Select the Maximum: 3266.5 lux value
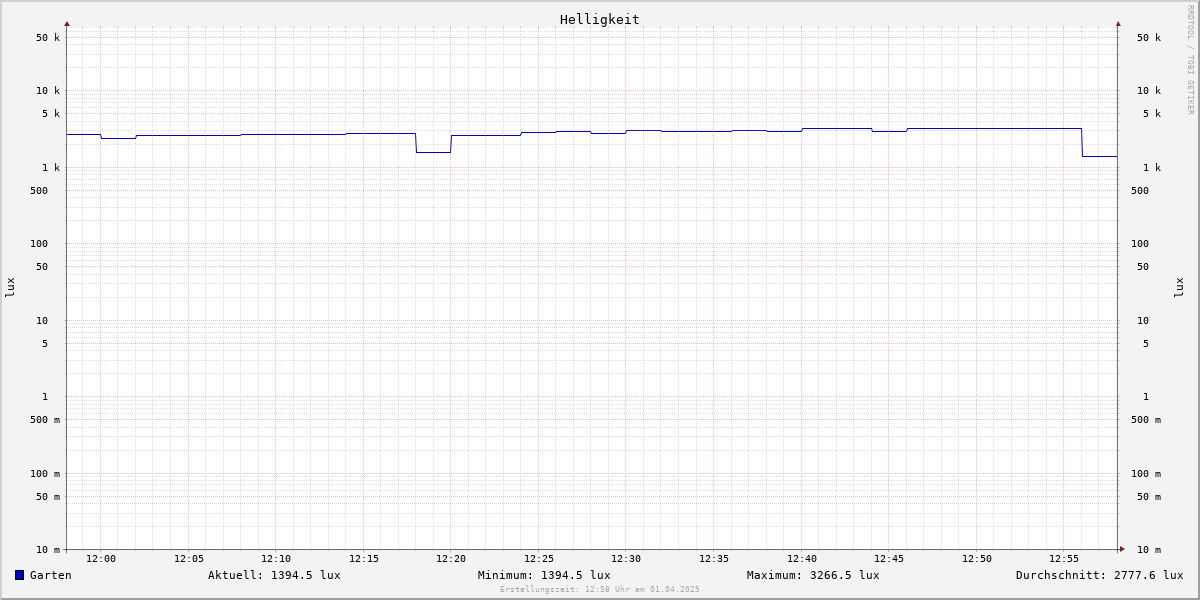The width and height of the screenshot is (1200, 600). (813, 575)
